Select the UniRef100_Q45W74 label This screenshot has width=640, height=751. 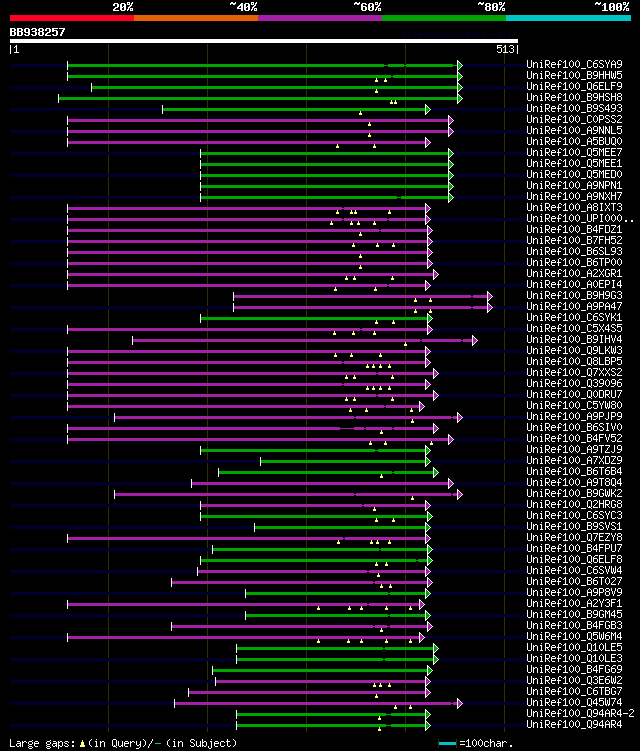(574, 703)
